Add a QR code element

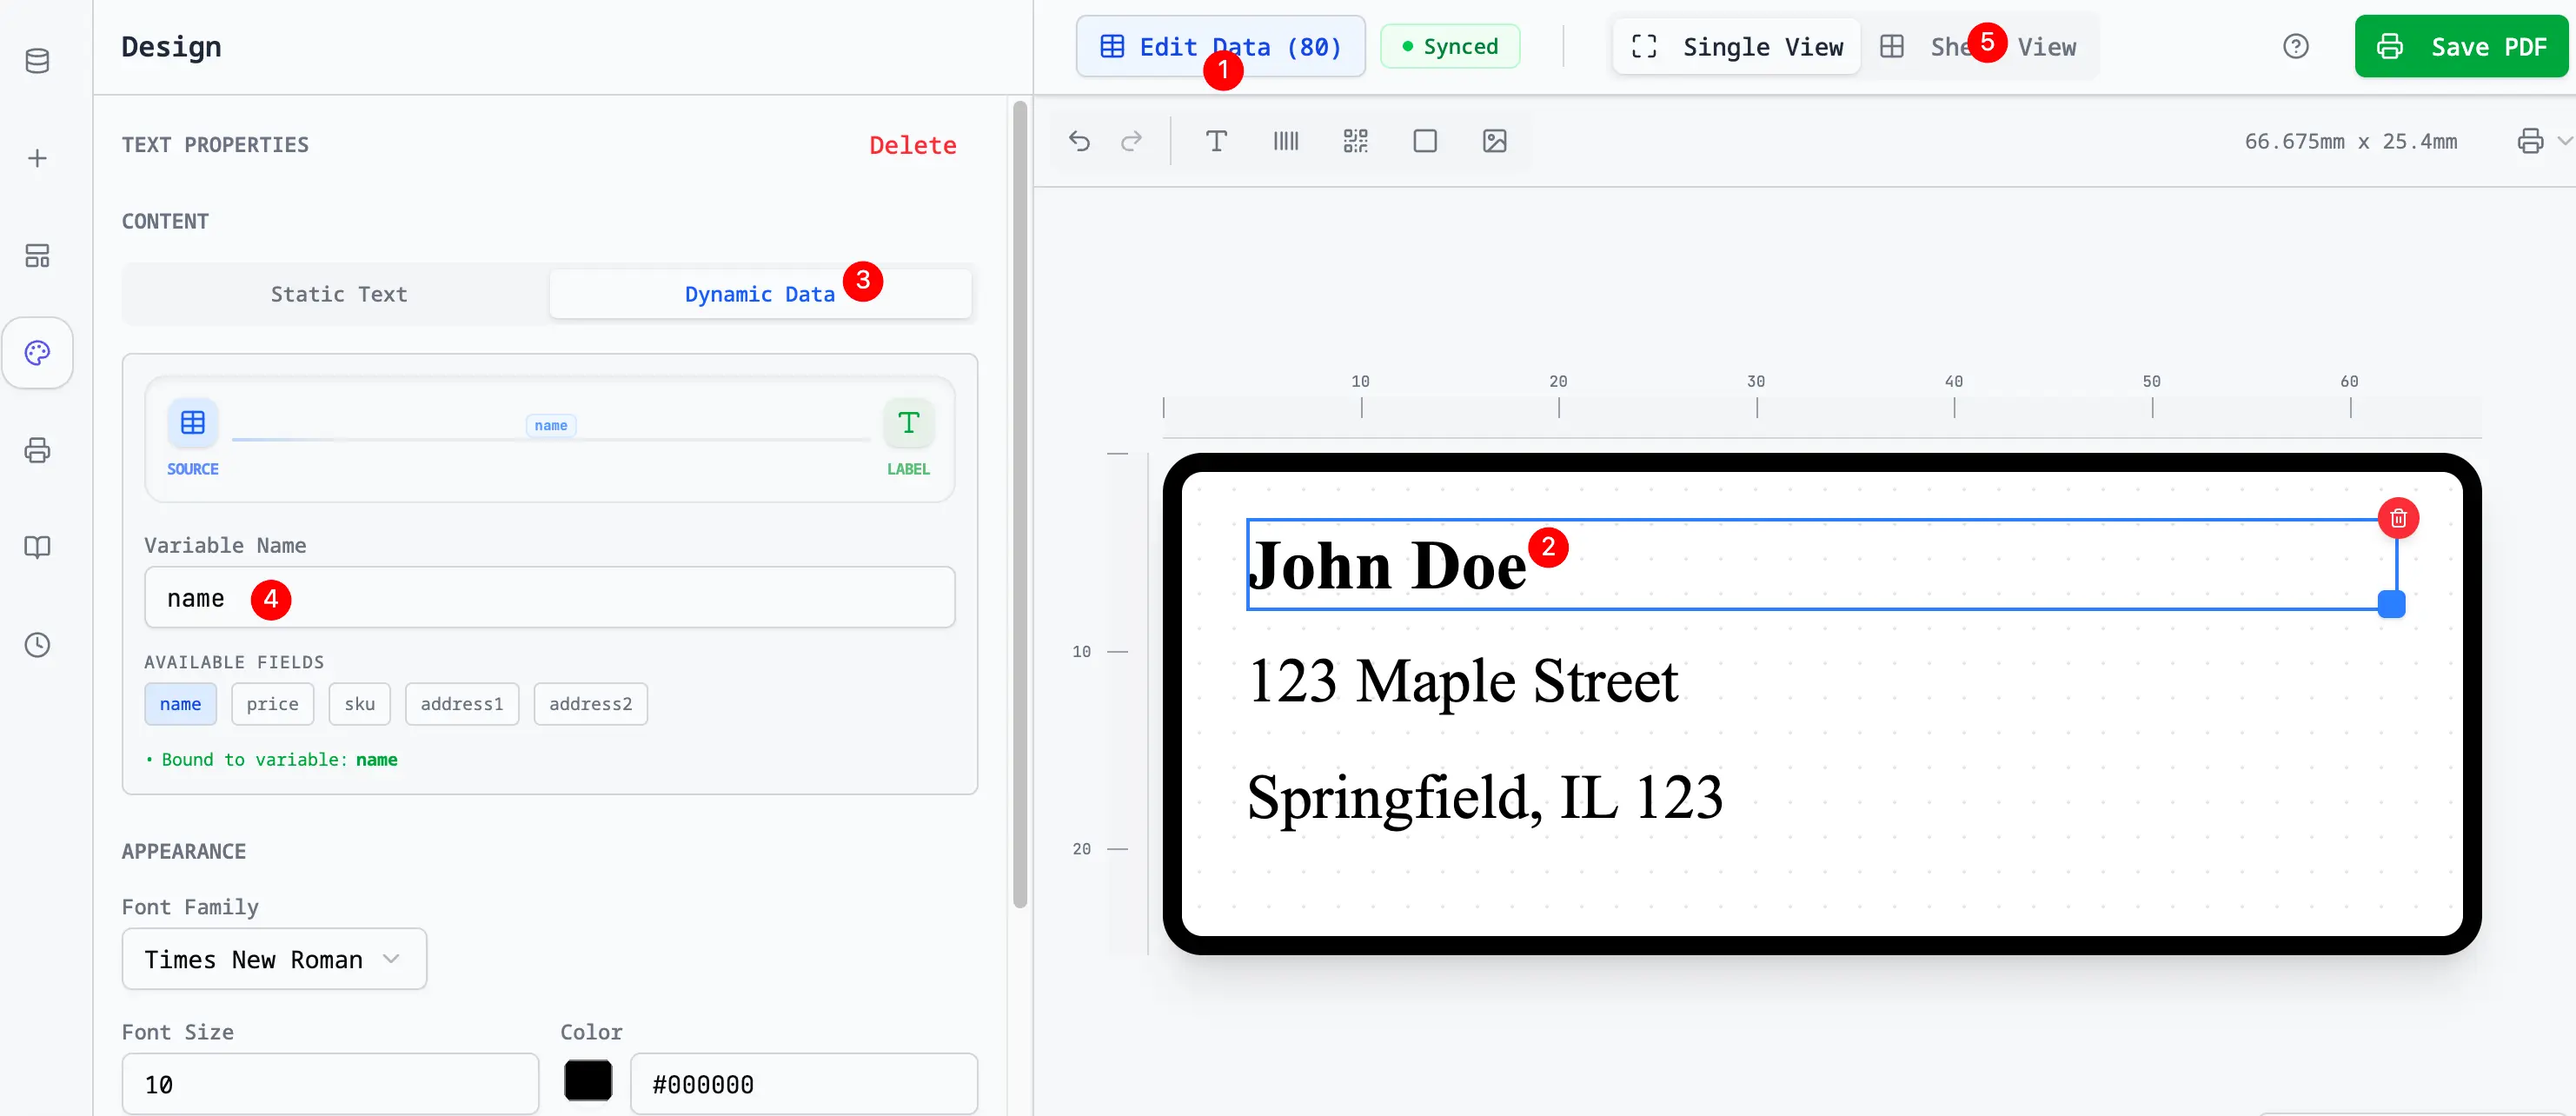(x=1355, y=141)
